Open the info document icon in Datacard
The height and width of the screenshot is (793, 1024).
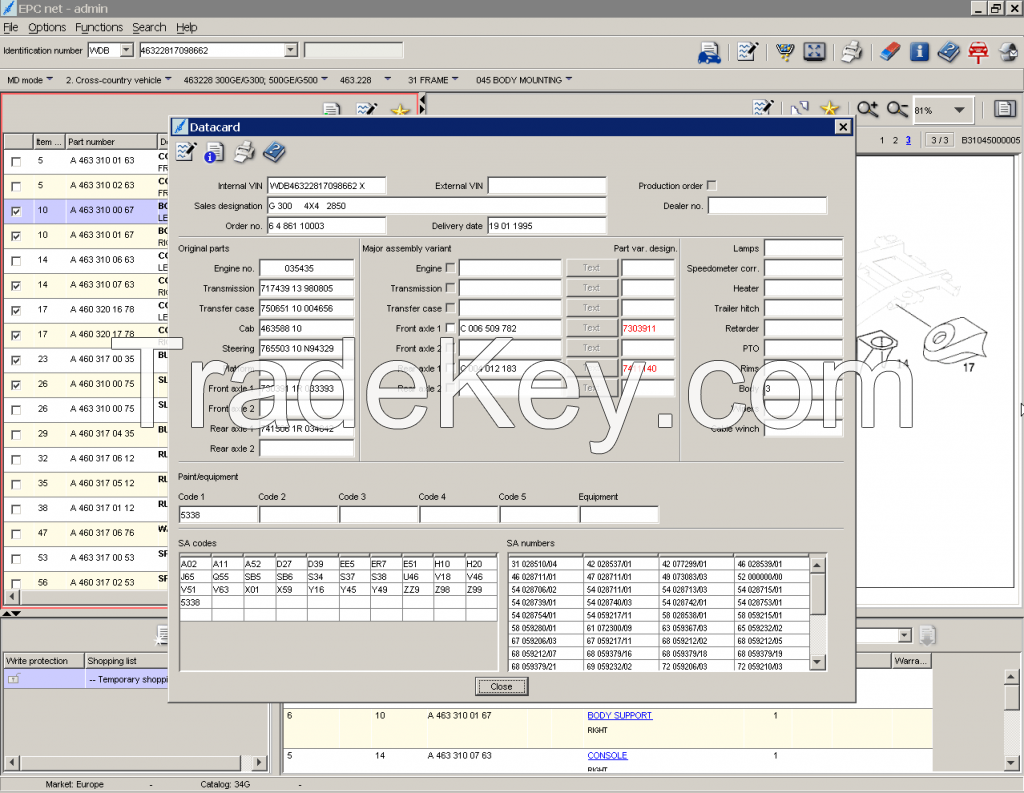214,152
